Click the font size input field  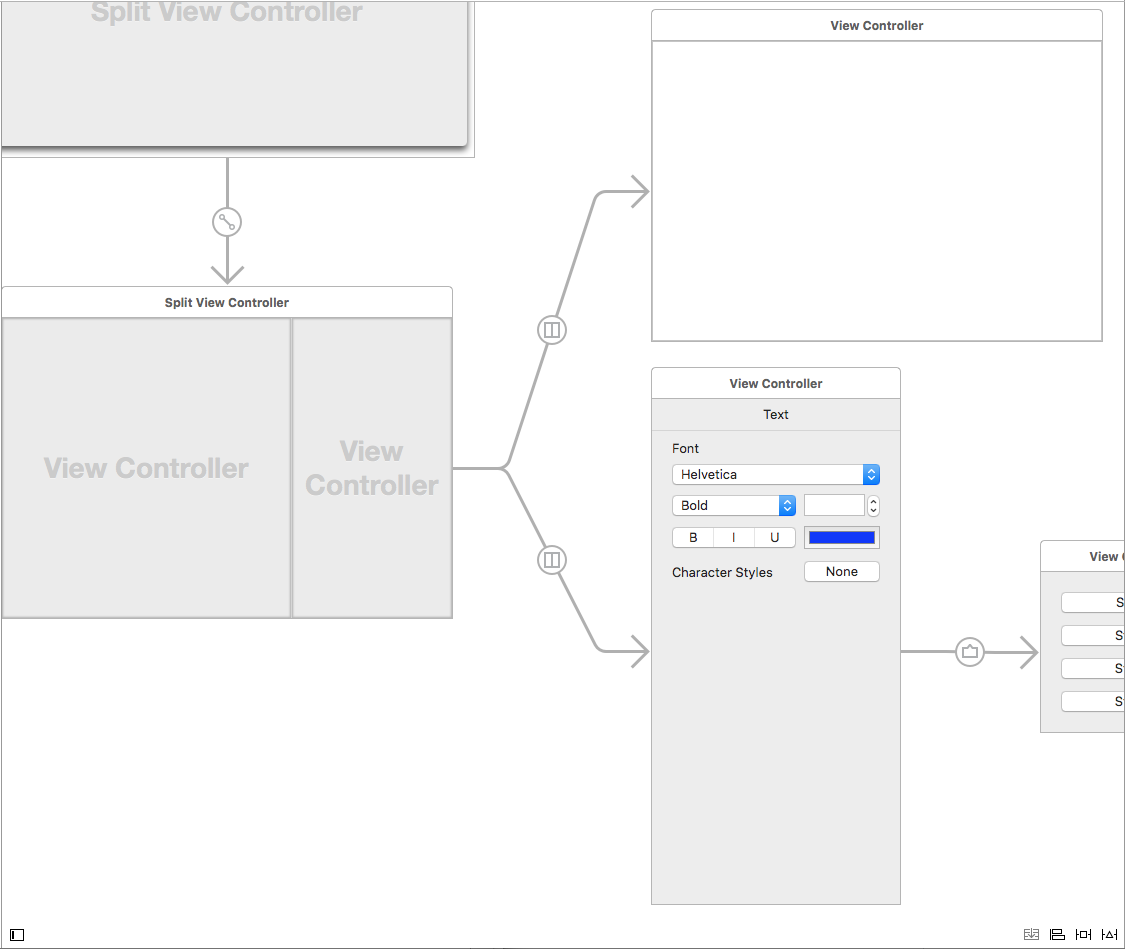[835, 505]
